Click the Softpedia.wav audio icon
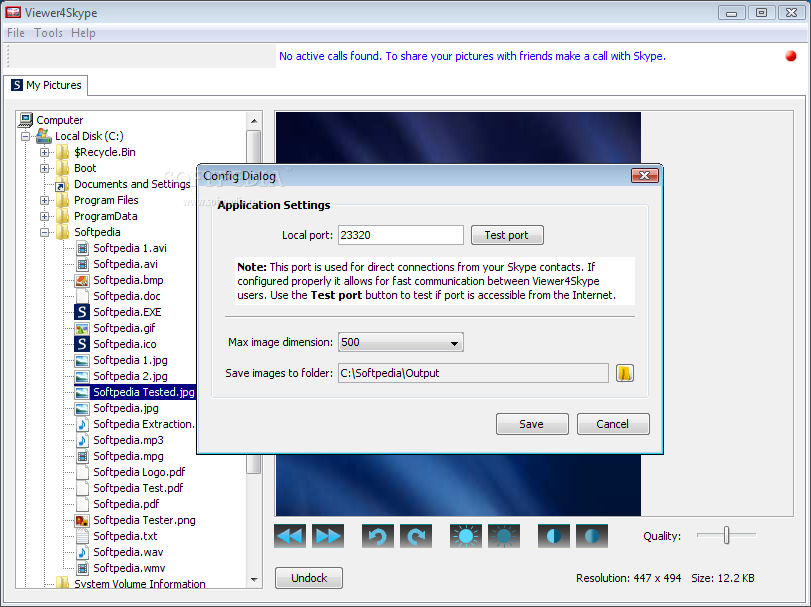This screenshot has width=811, height=607. click(x=82, y=552)
